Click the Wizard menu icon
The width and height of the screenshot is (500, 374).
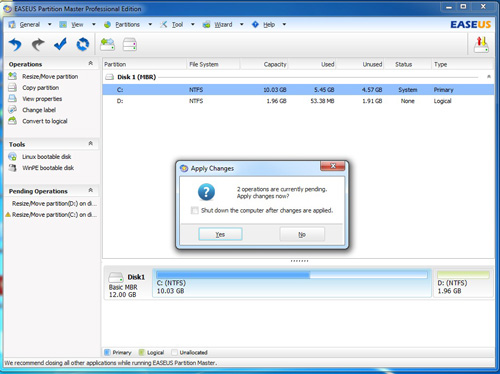(x=207, y=24)
